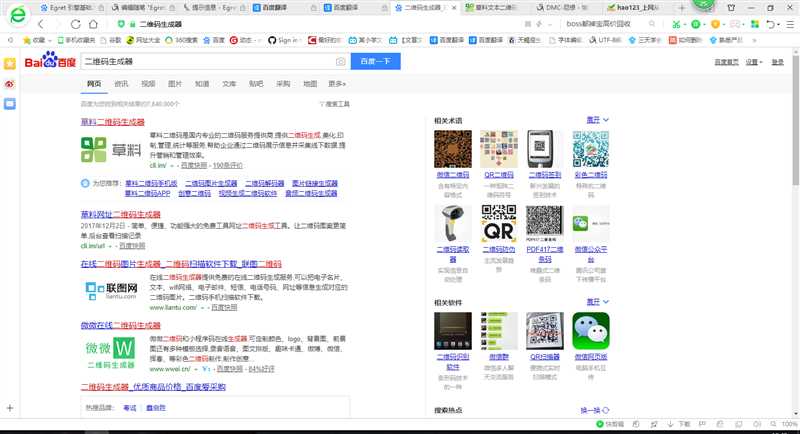This screenshot has height=434, width=800.
Task: Click the Baidu logo
Action: (50, 60)
